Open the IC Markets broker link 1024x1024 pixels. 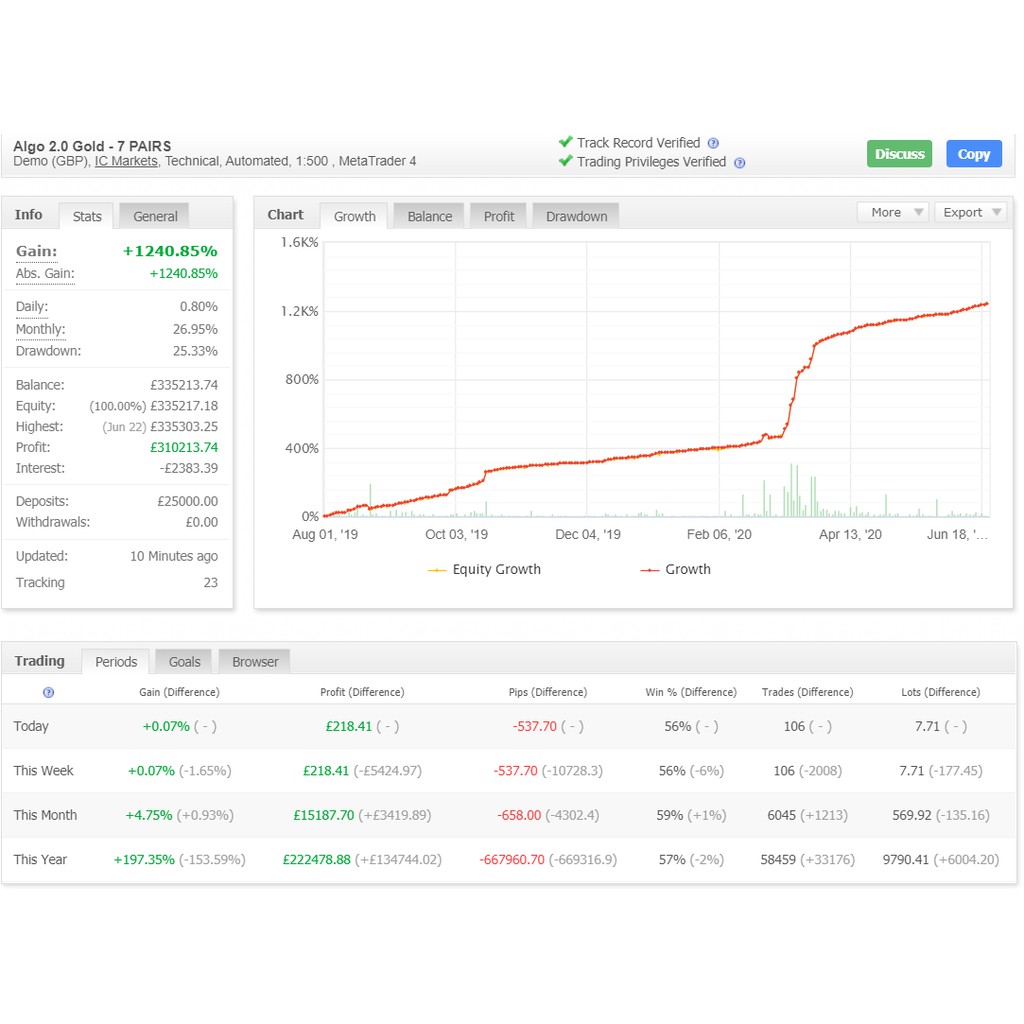[126, 161]
